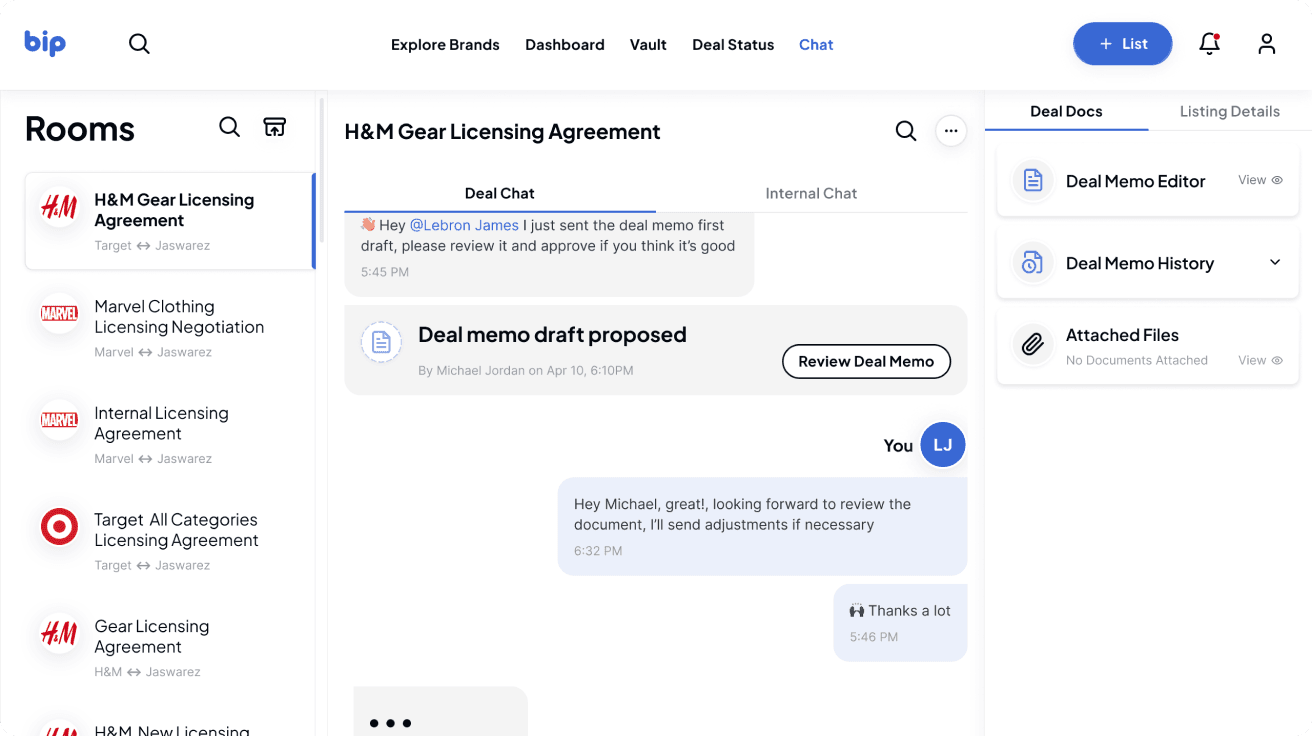Open the chat more options ellipsis

[951, 131]
